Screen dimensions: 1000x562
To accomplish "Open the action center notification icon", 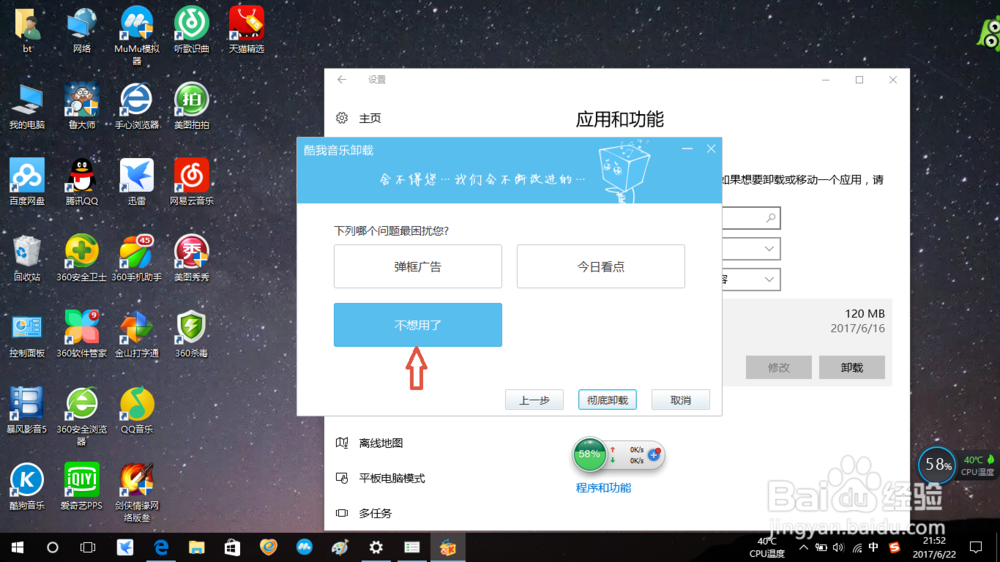I will (x=976, y=547).
